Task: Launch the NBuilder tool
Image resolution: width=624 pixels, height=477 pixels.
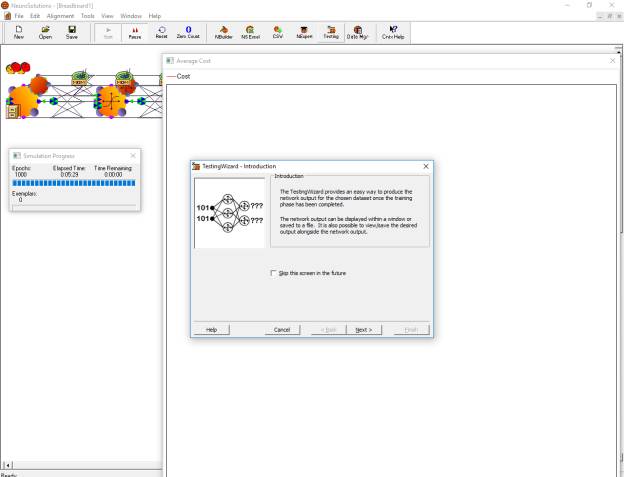Action: [x=223, y=32]
